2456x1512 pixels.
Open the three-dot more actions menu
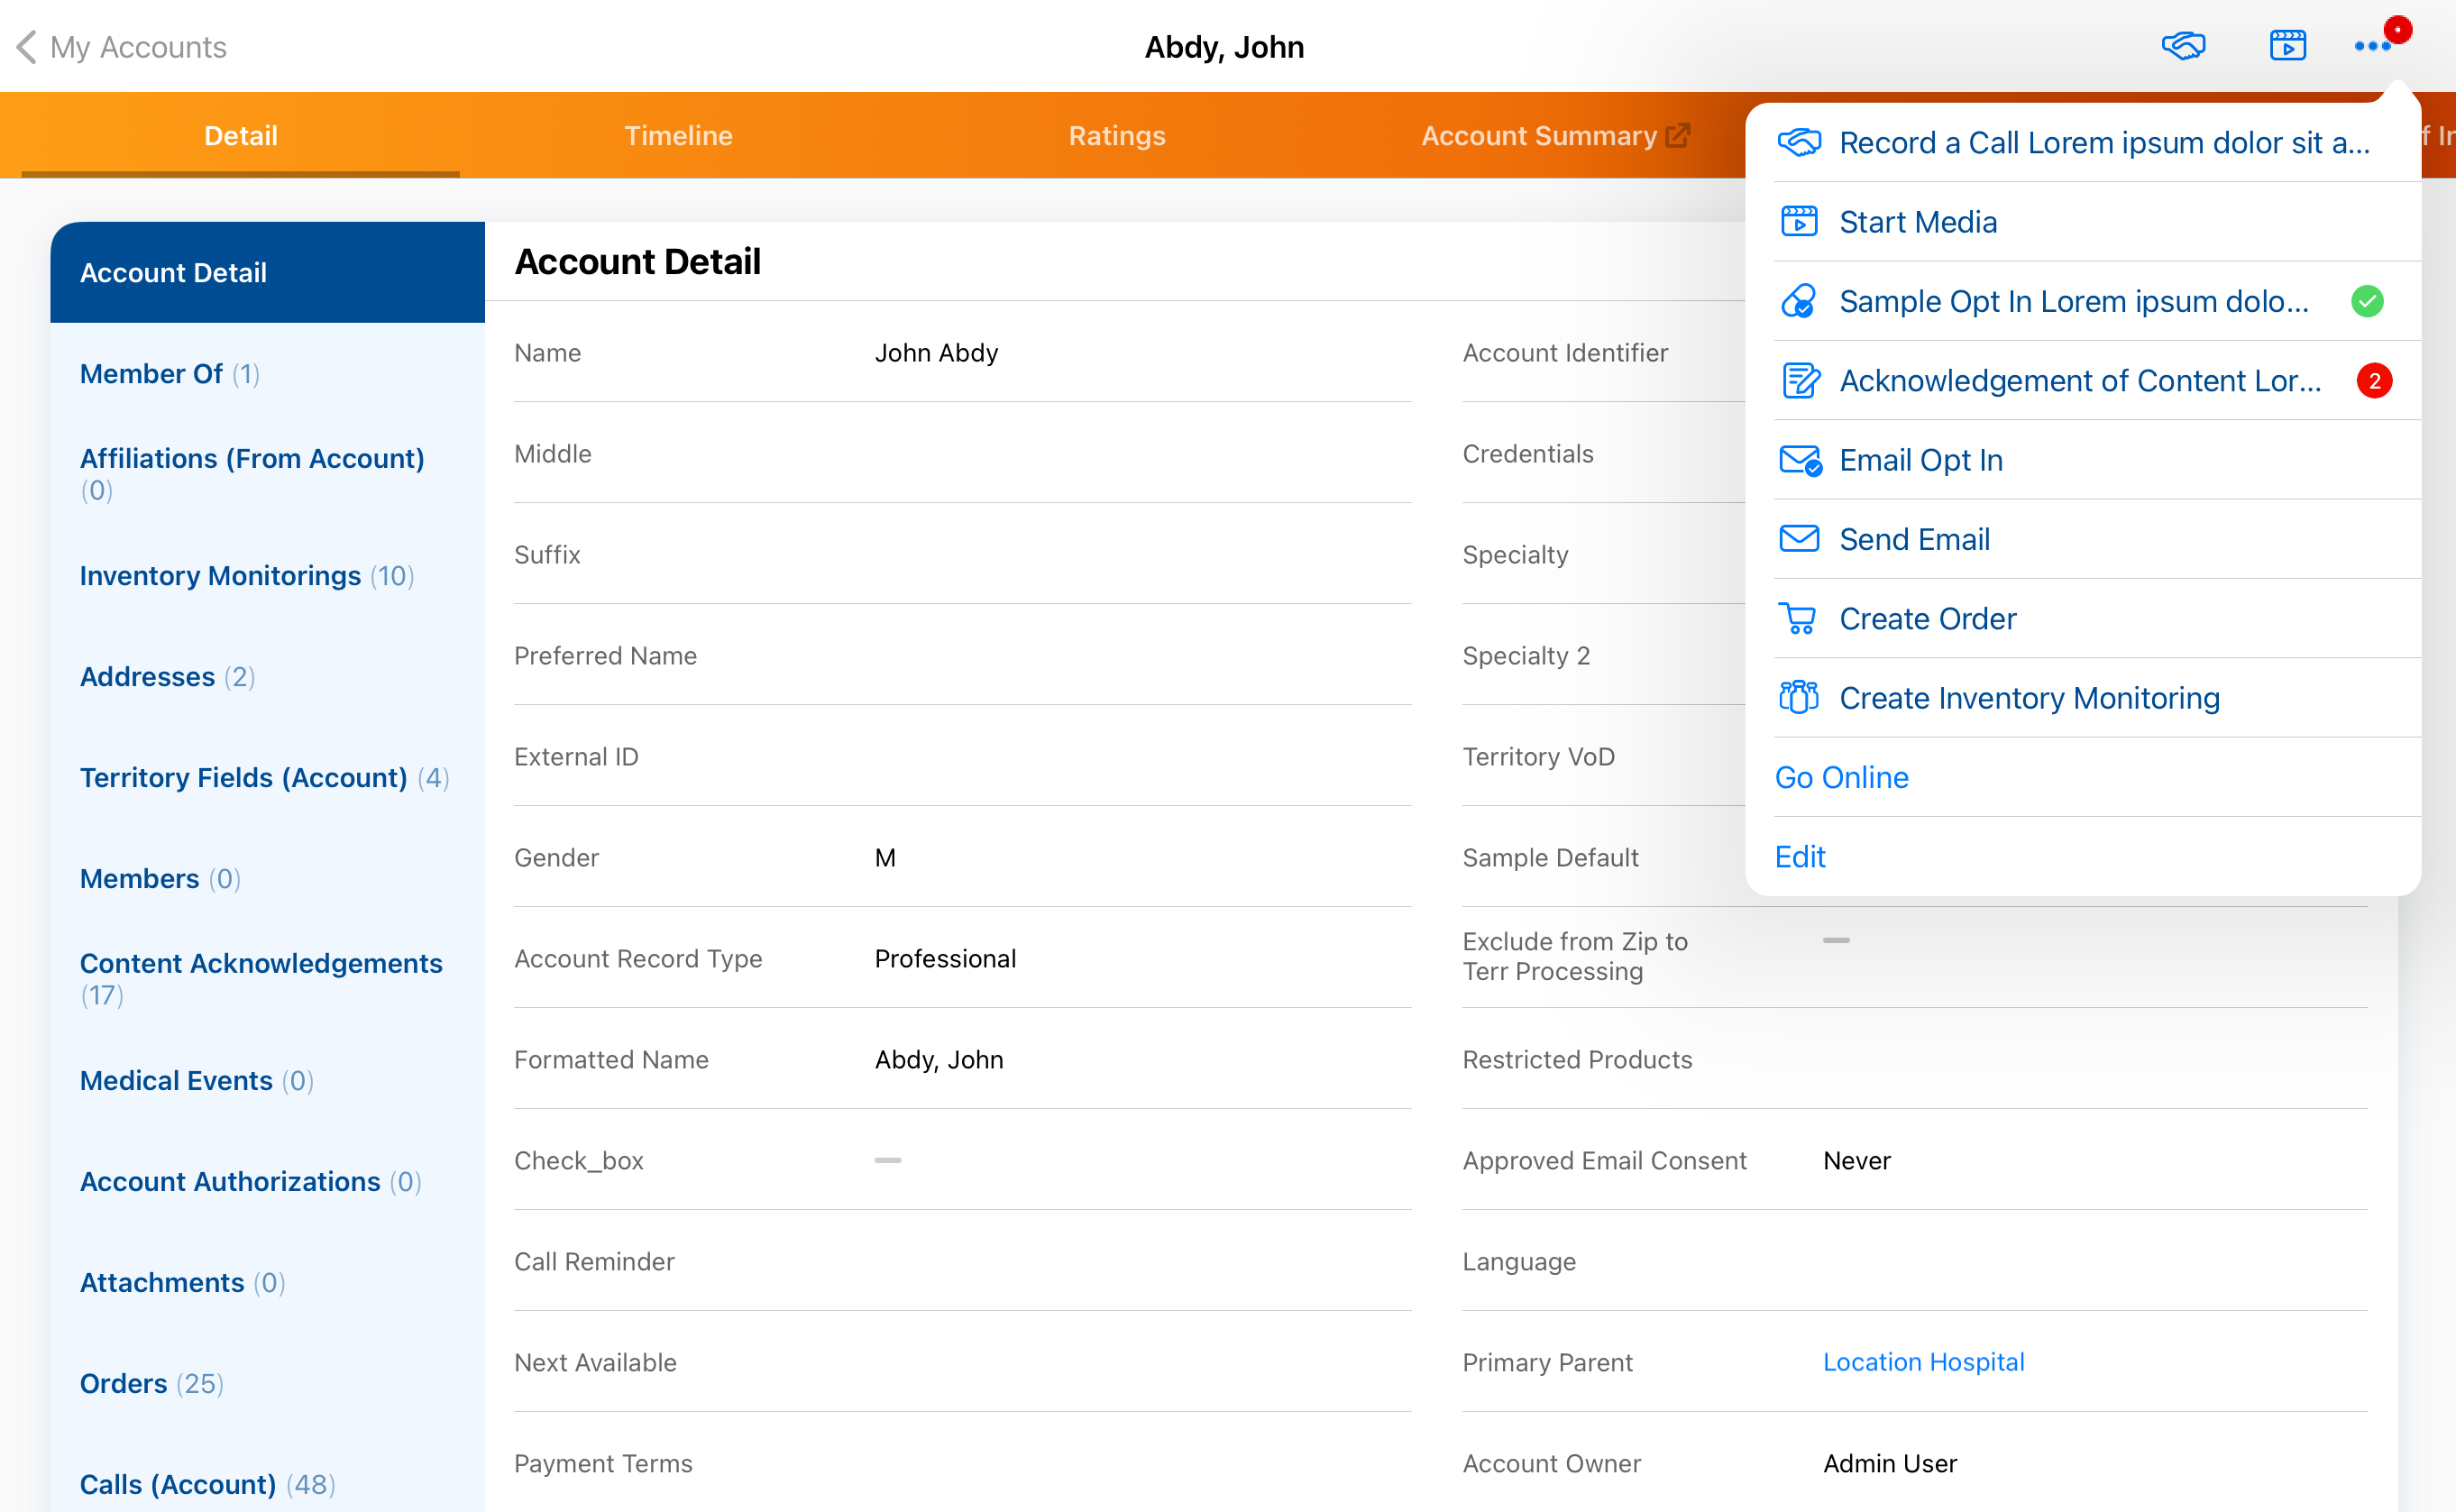point(2373,46)
